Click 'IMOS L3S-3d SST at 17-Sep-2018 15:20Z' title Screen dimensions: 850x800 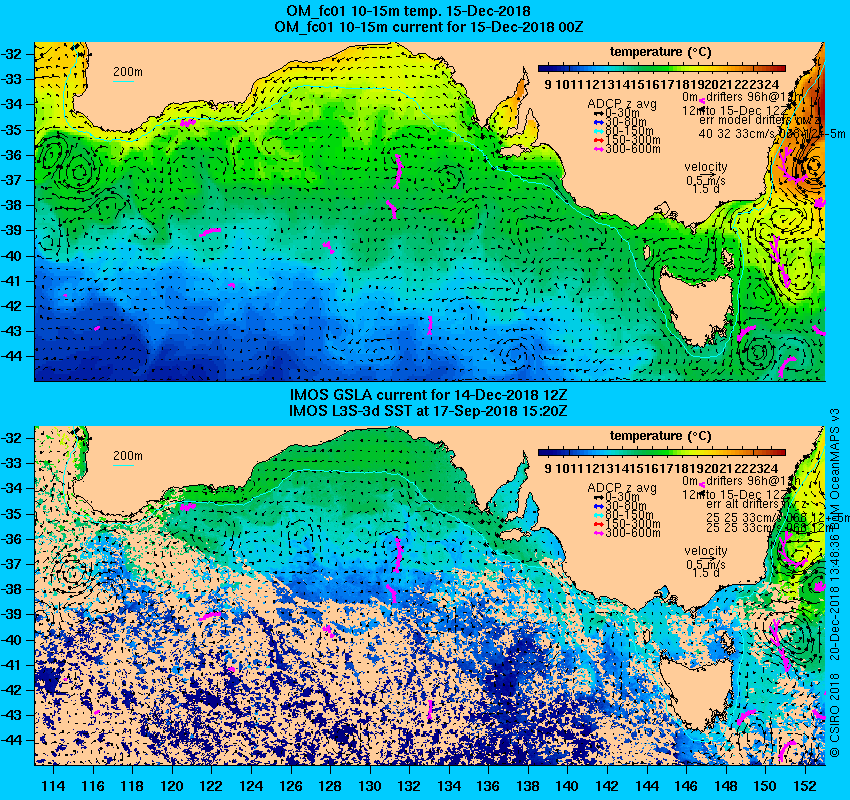(428, 411)
